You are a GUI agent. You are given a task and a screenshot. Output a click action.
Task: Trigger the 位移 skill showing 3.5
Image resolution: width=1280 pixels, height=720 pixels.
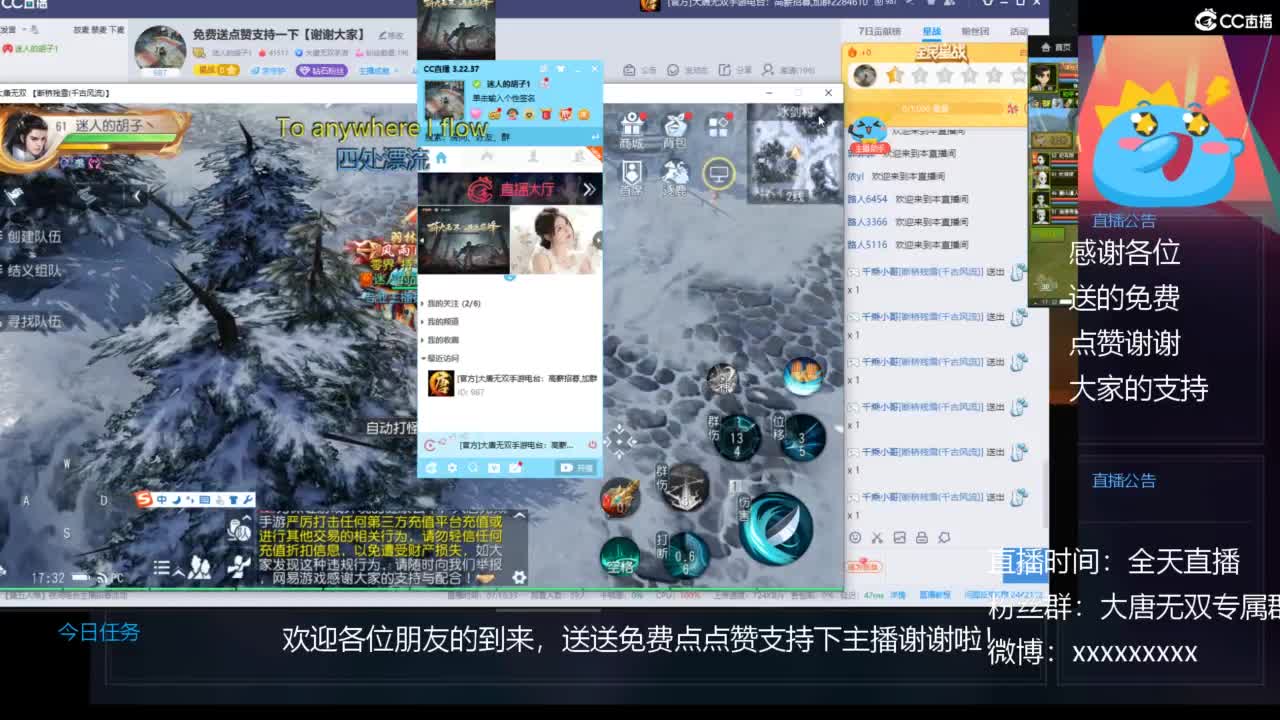tap(801, 437)
